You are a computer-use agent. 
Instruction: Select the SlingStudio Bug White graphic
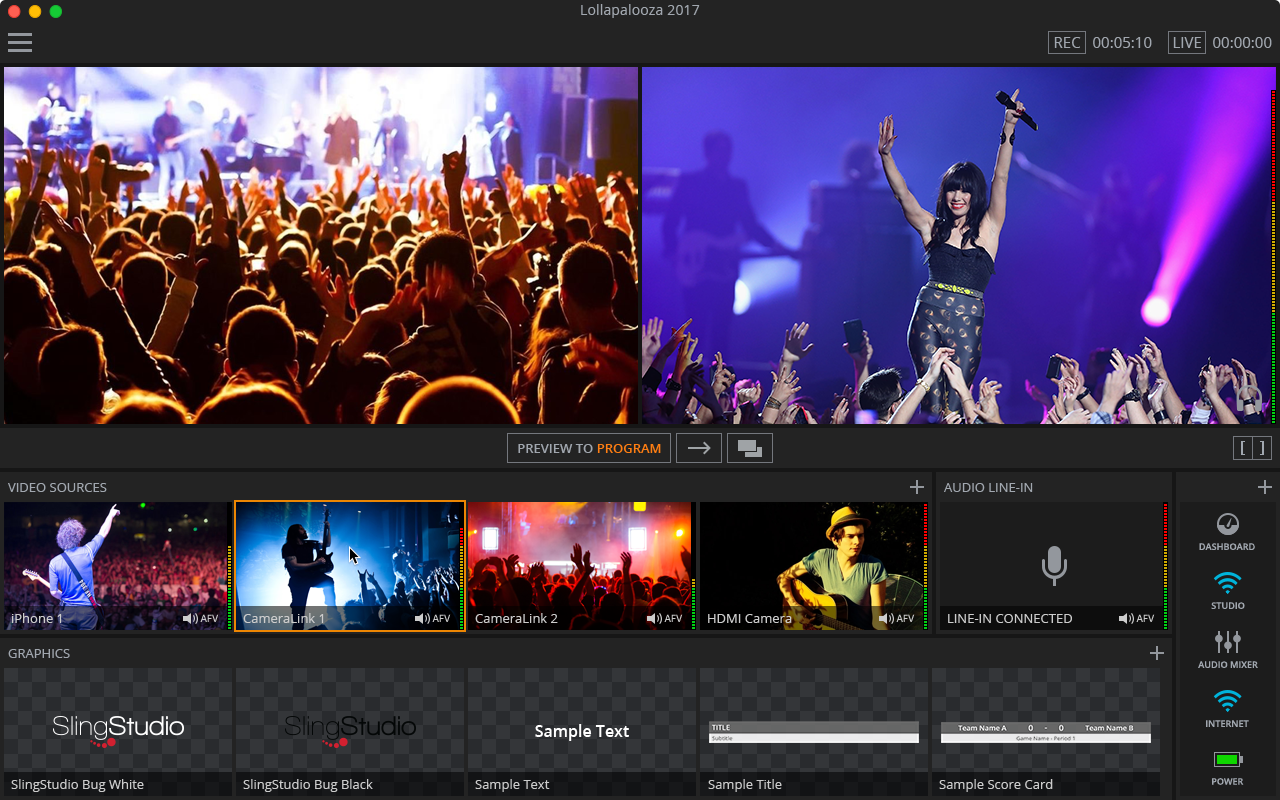click(117, 732)
